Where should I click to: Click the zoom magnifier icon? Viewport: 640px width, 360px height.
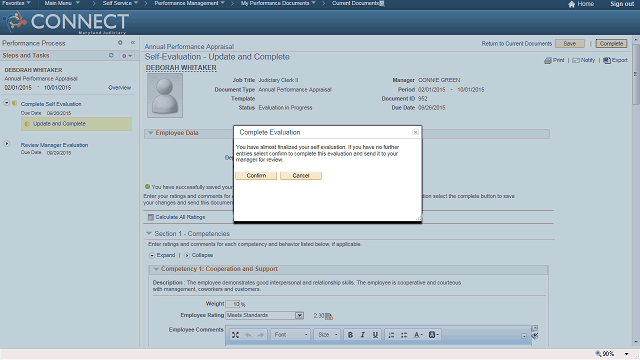[598, 353]
